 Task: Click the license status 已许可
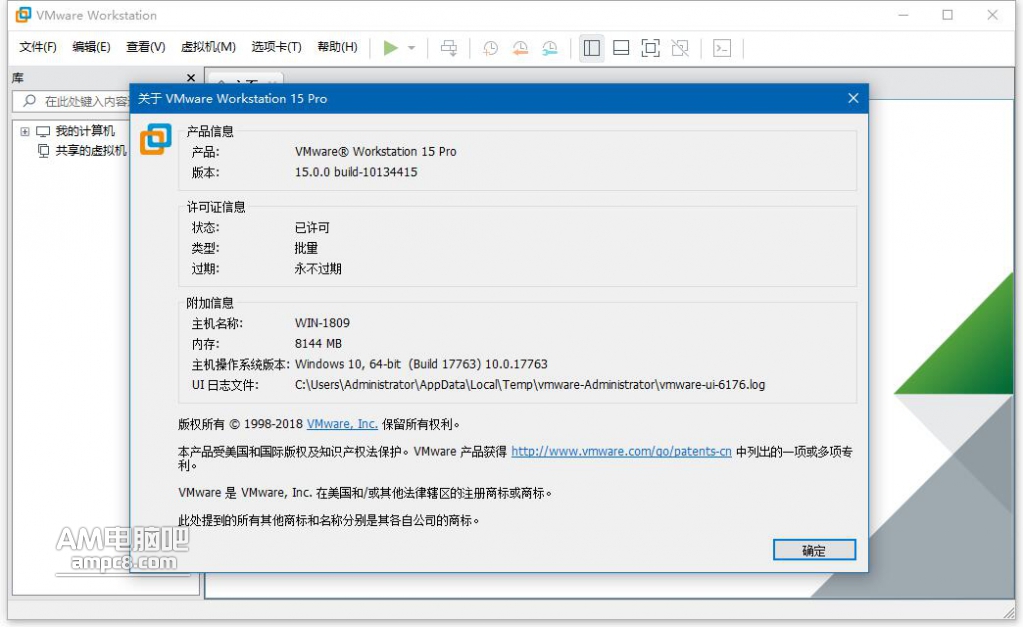click(312, 228)
